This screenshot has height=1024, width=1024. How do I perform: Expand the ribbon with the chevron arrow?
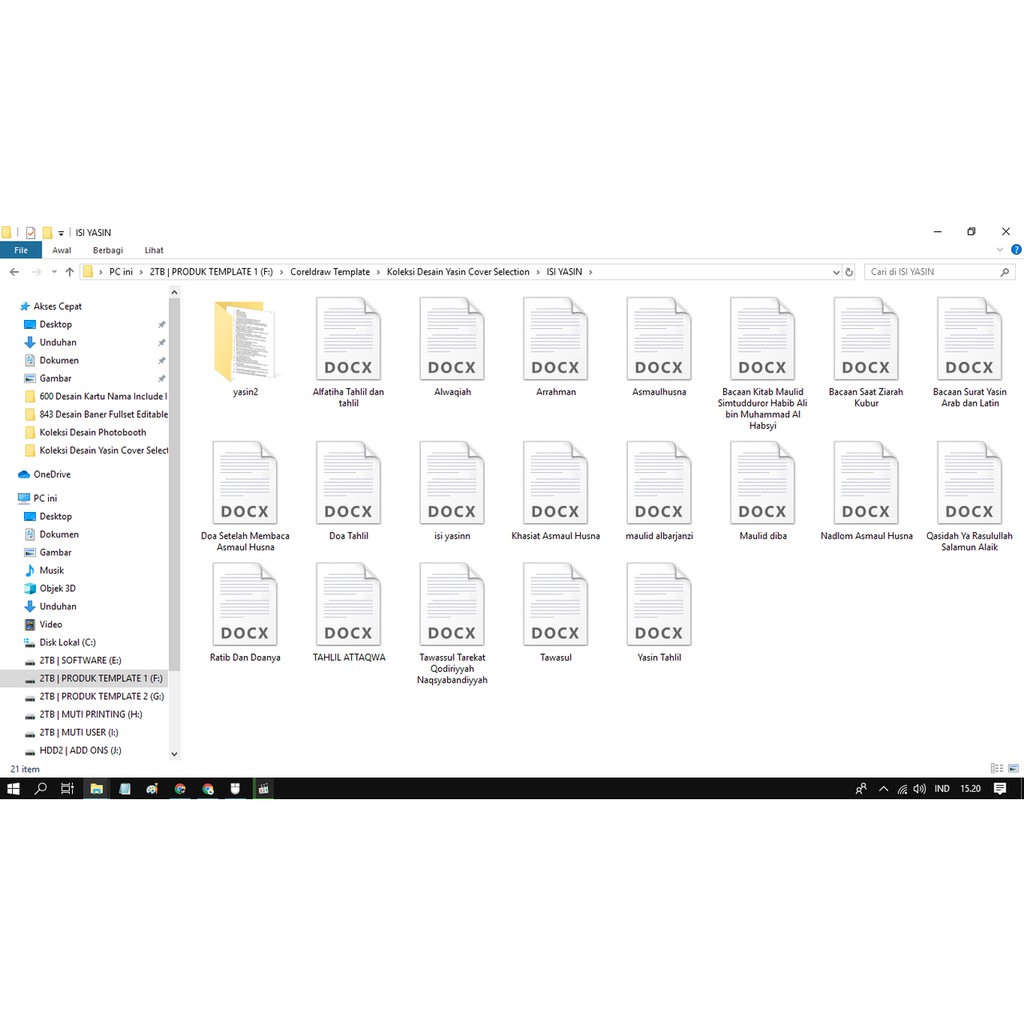point(1002,251)
